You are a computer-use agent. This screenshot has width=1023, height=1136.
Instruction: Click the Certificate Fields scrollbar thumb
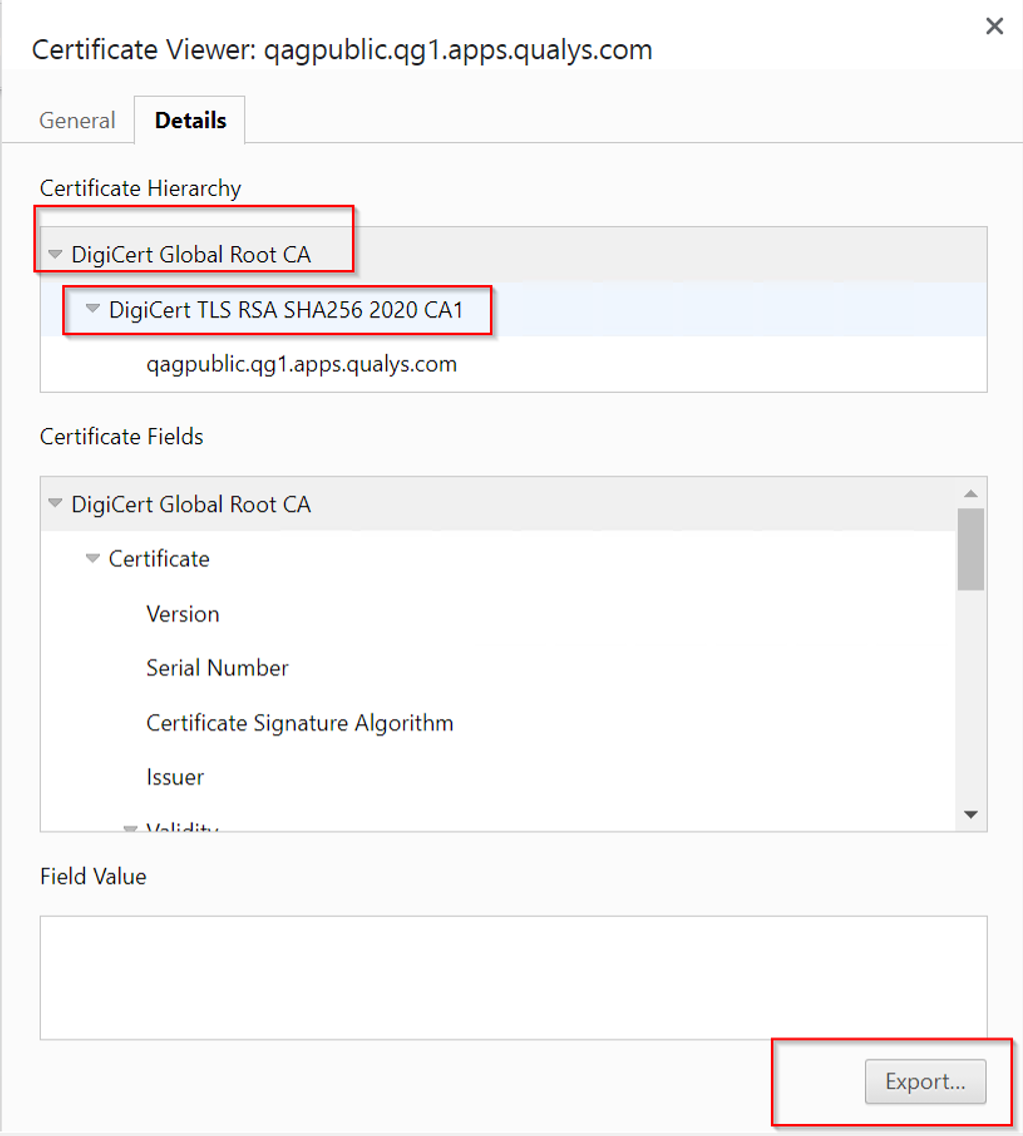click(x=970, y=548)
